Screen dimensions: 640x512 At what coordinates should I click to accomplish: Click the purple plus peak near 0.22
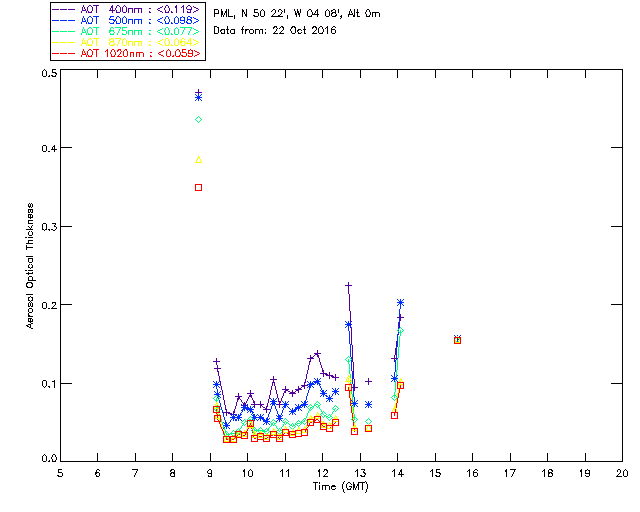click(348, 285)
